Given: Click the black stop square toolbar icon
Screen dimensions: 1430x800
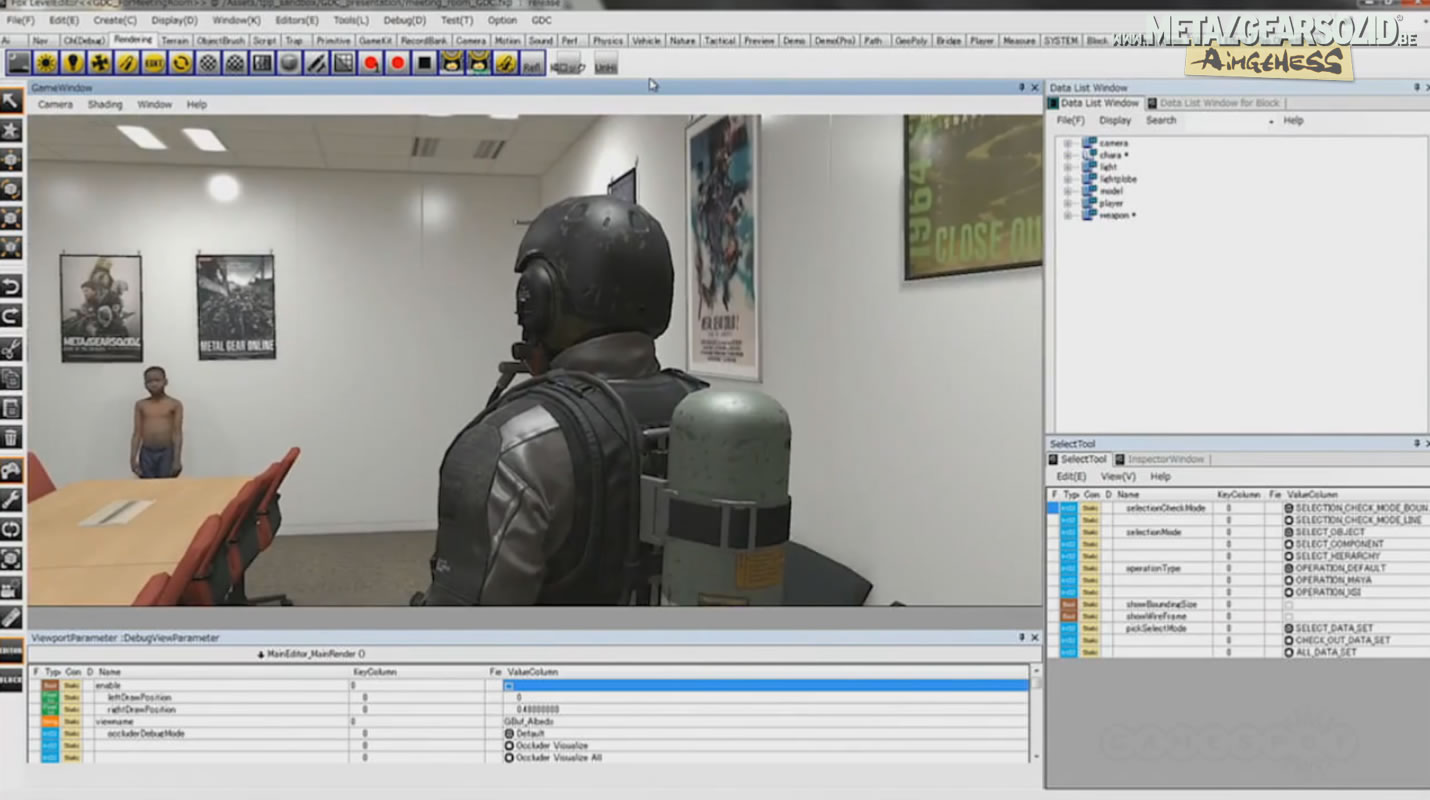Looking at the screenshot, I should click(425, 64).
